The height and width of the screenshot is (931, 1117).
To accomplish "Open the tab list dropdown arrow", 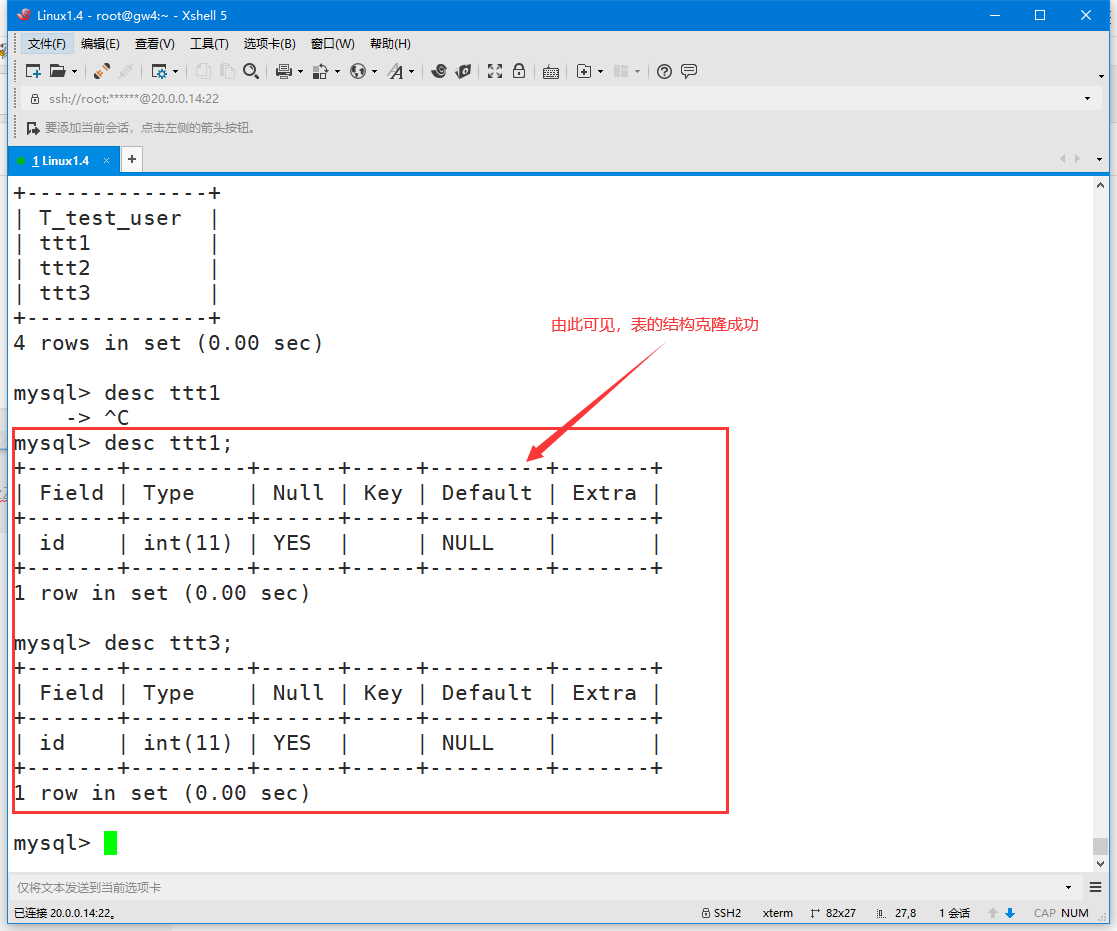I will coord(1099,160).
